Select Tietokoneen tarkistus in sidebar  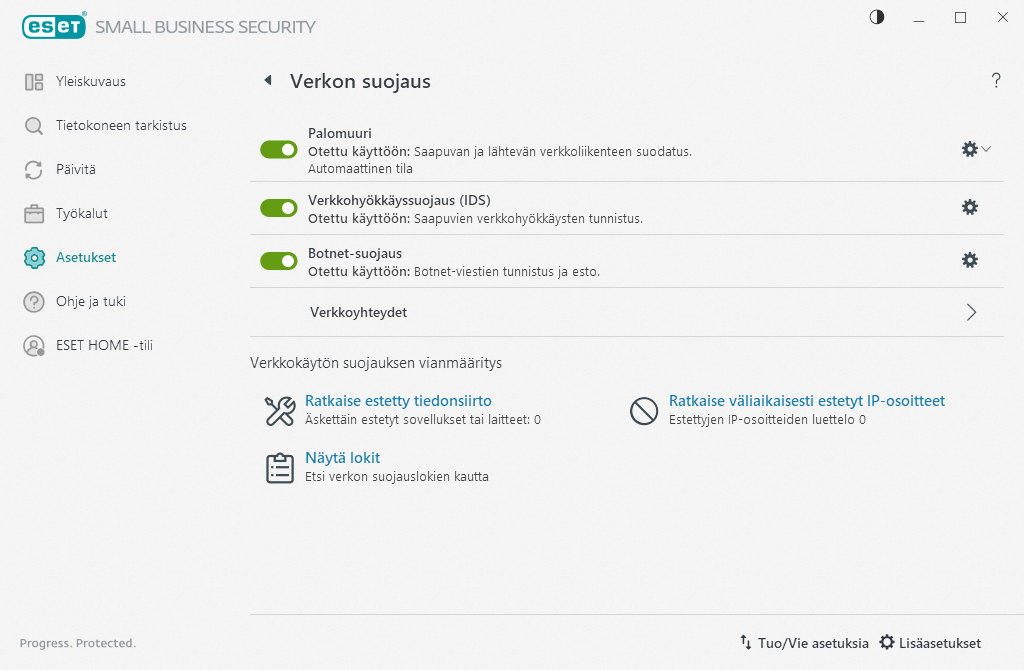click(x=120, y=126)
